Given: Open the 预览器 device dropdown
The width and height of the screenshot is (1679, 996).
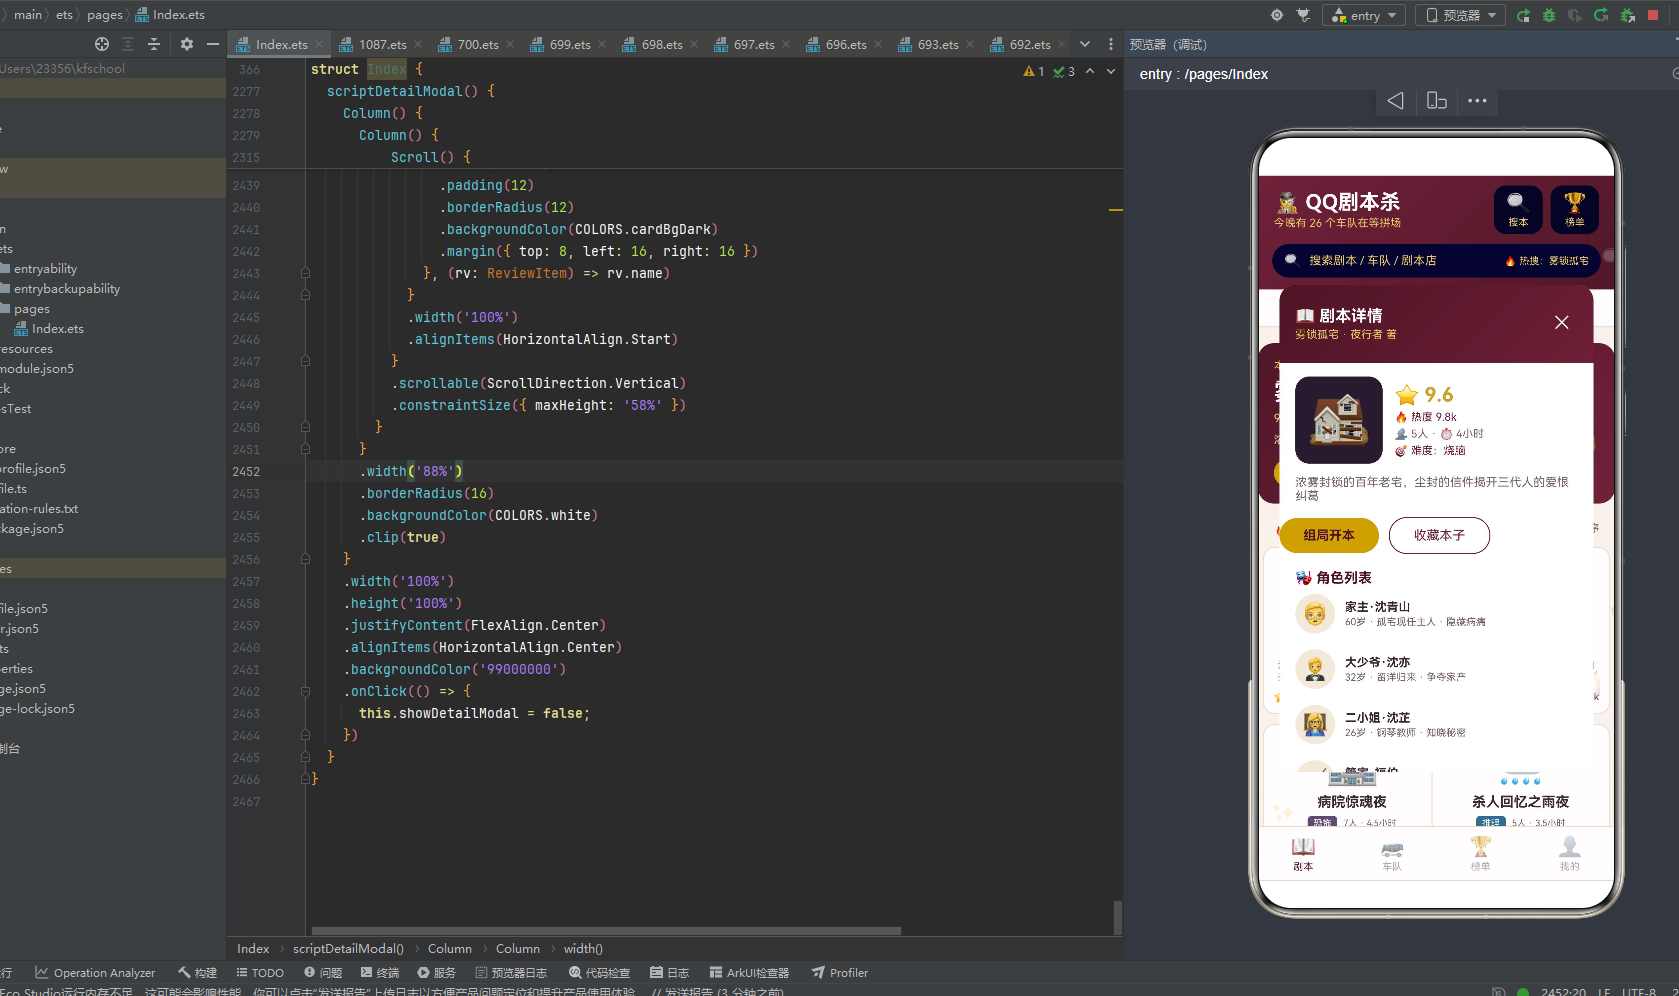Looking at the screenshot, I should (x=1461, y=15).
